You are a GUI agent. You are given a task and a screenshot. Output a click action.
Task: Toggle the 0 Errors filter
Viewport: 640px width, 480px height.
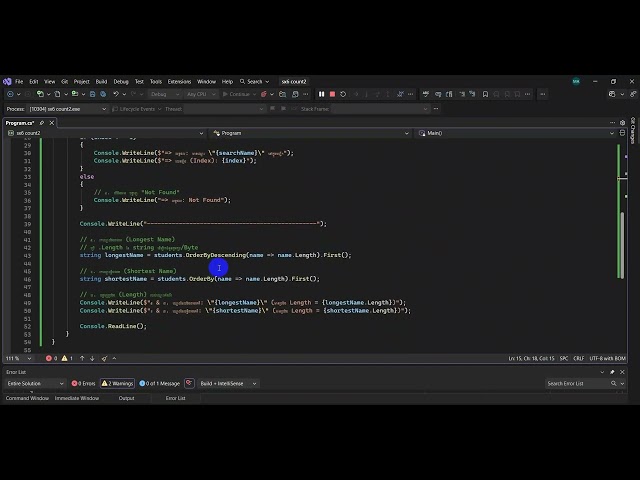pyautogui.click(x=83, y=384)
